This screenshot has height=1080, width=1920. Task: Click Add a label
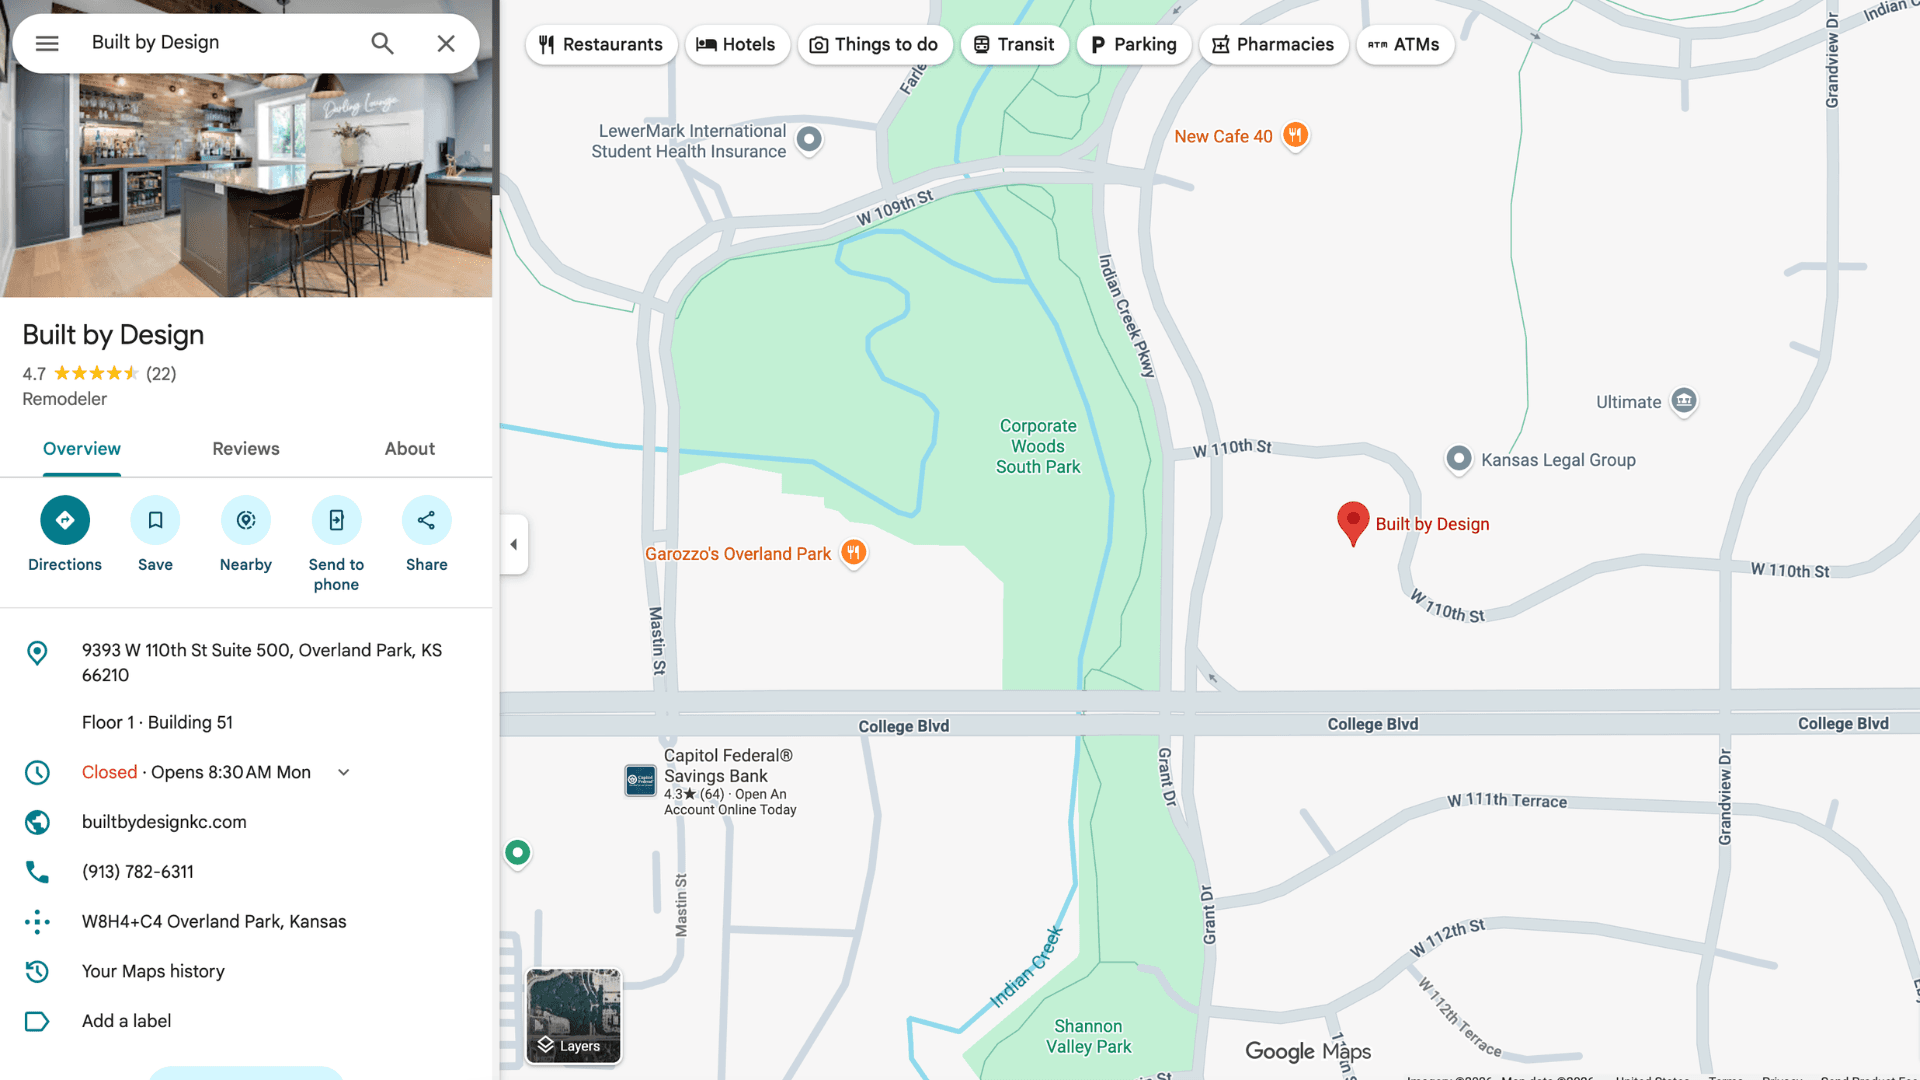126,1021
